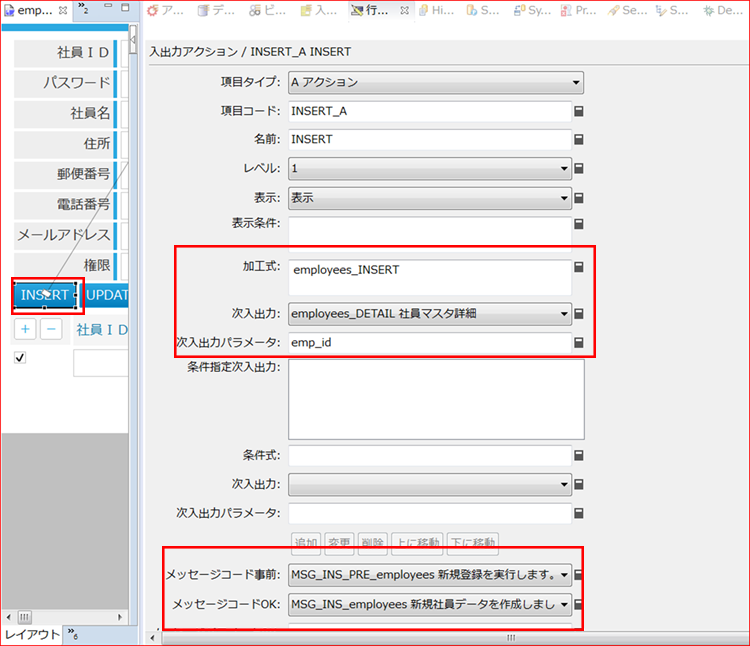
Task: Click the calculator icon beside メッセージコード事前
Action: pos(578,575)
